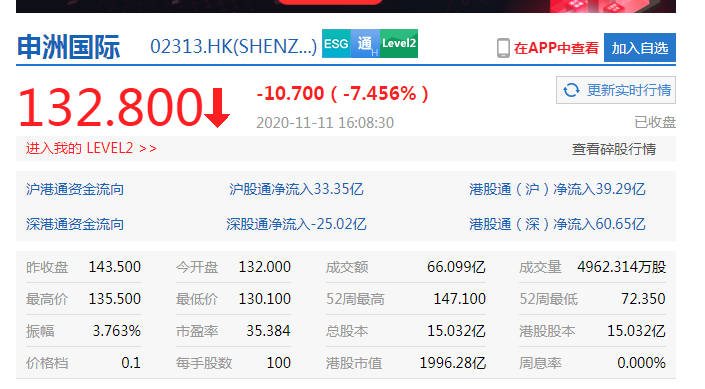Click 最高价 value 135.500
705x389 pixels.
[115, 299]
